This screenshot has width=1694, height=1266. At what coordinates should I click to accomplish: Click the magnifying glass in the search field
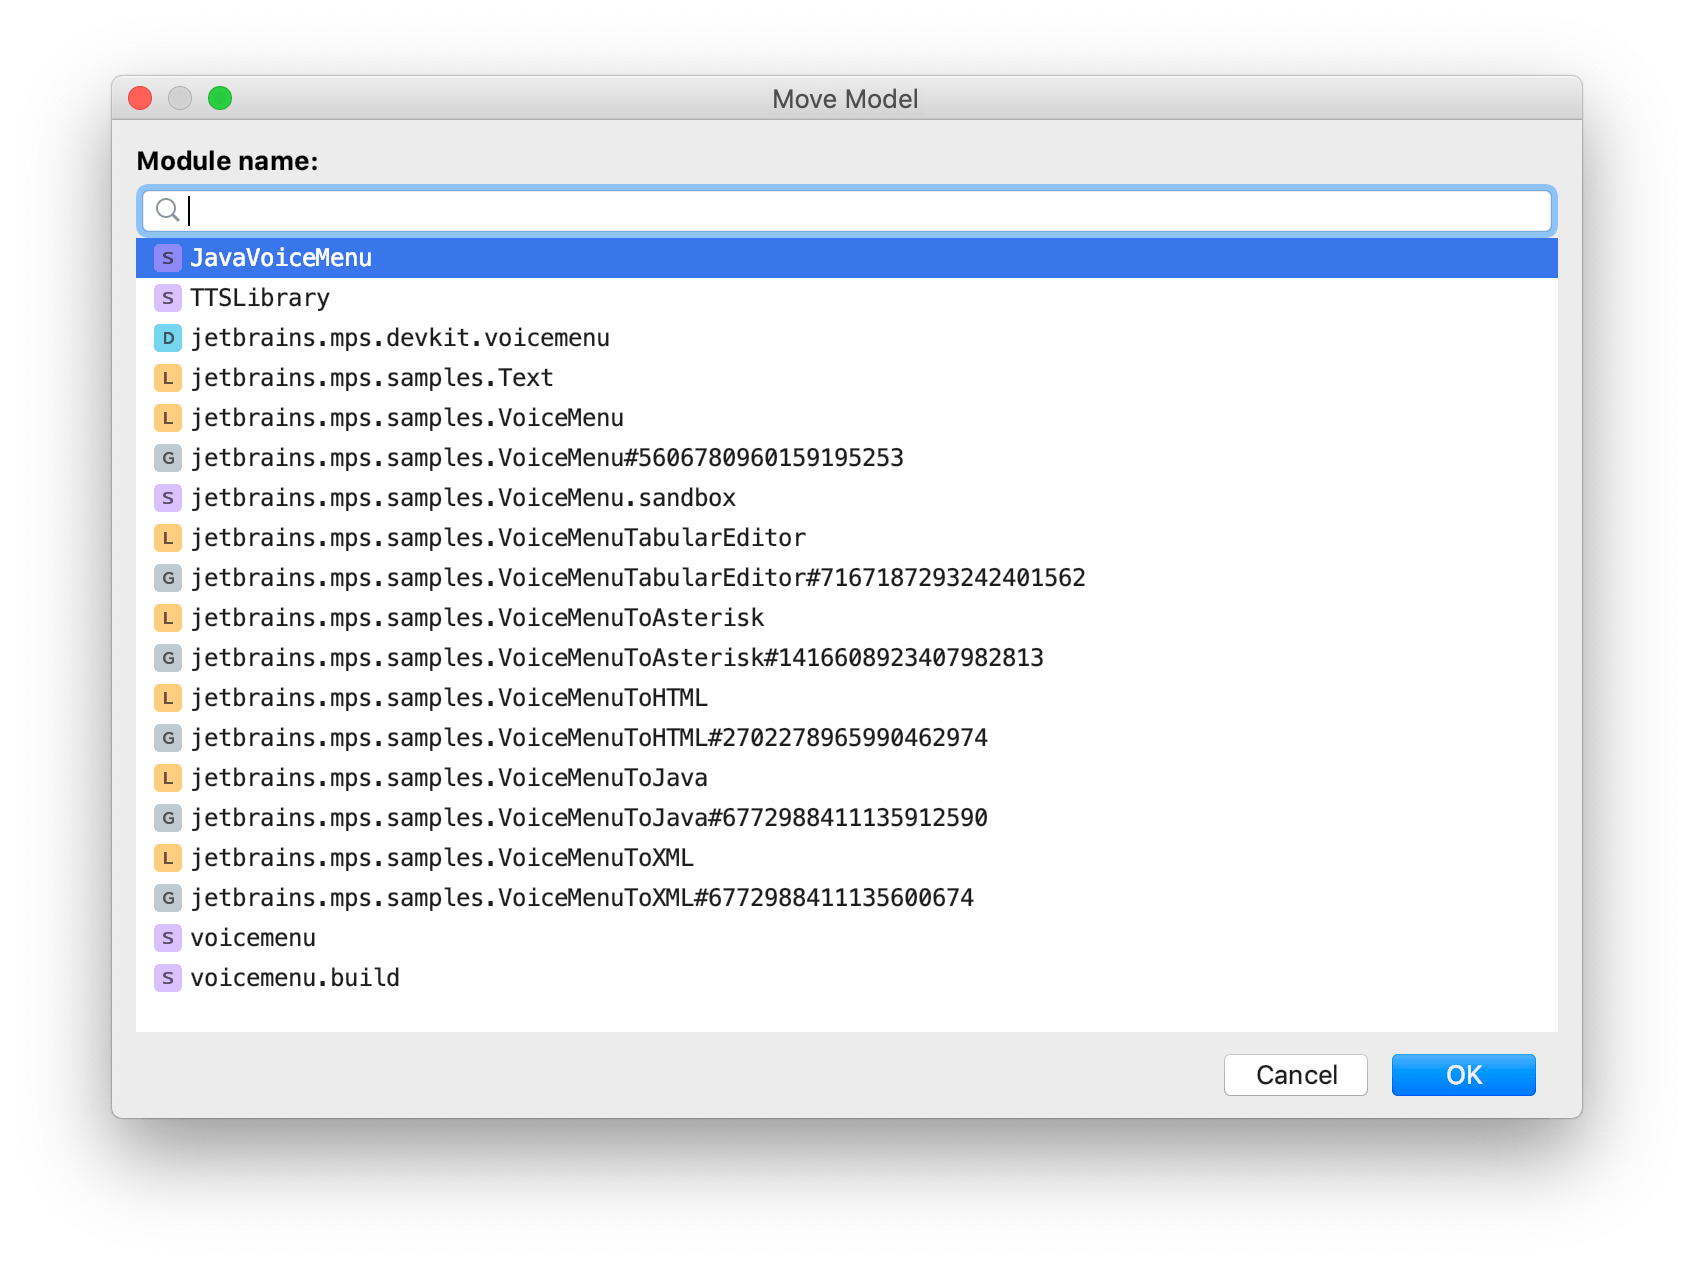click(x=167, y=211)
